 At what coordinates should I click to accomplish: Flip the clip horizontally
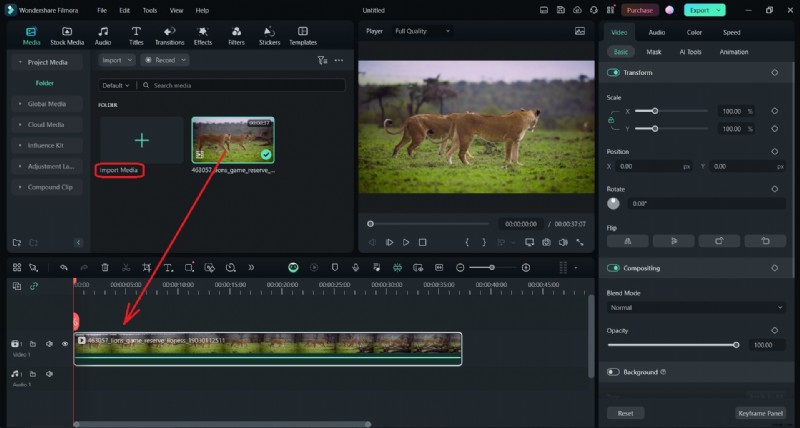point(628,241)
